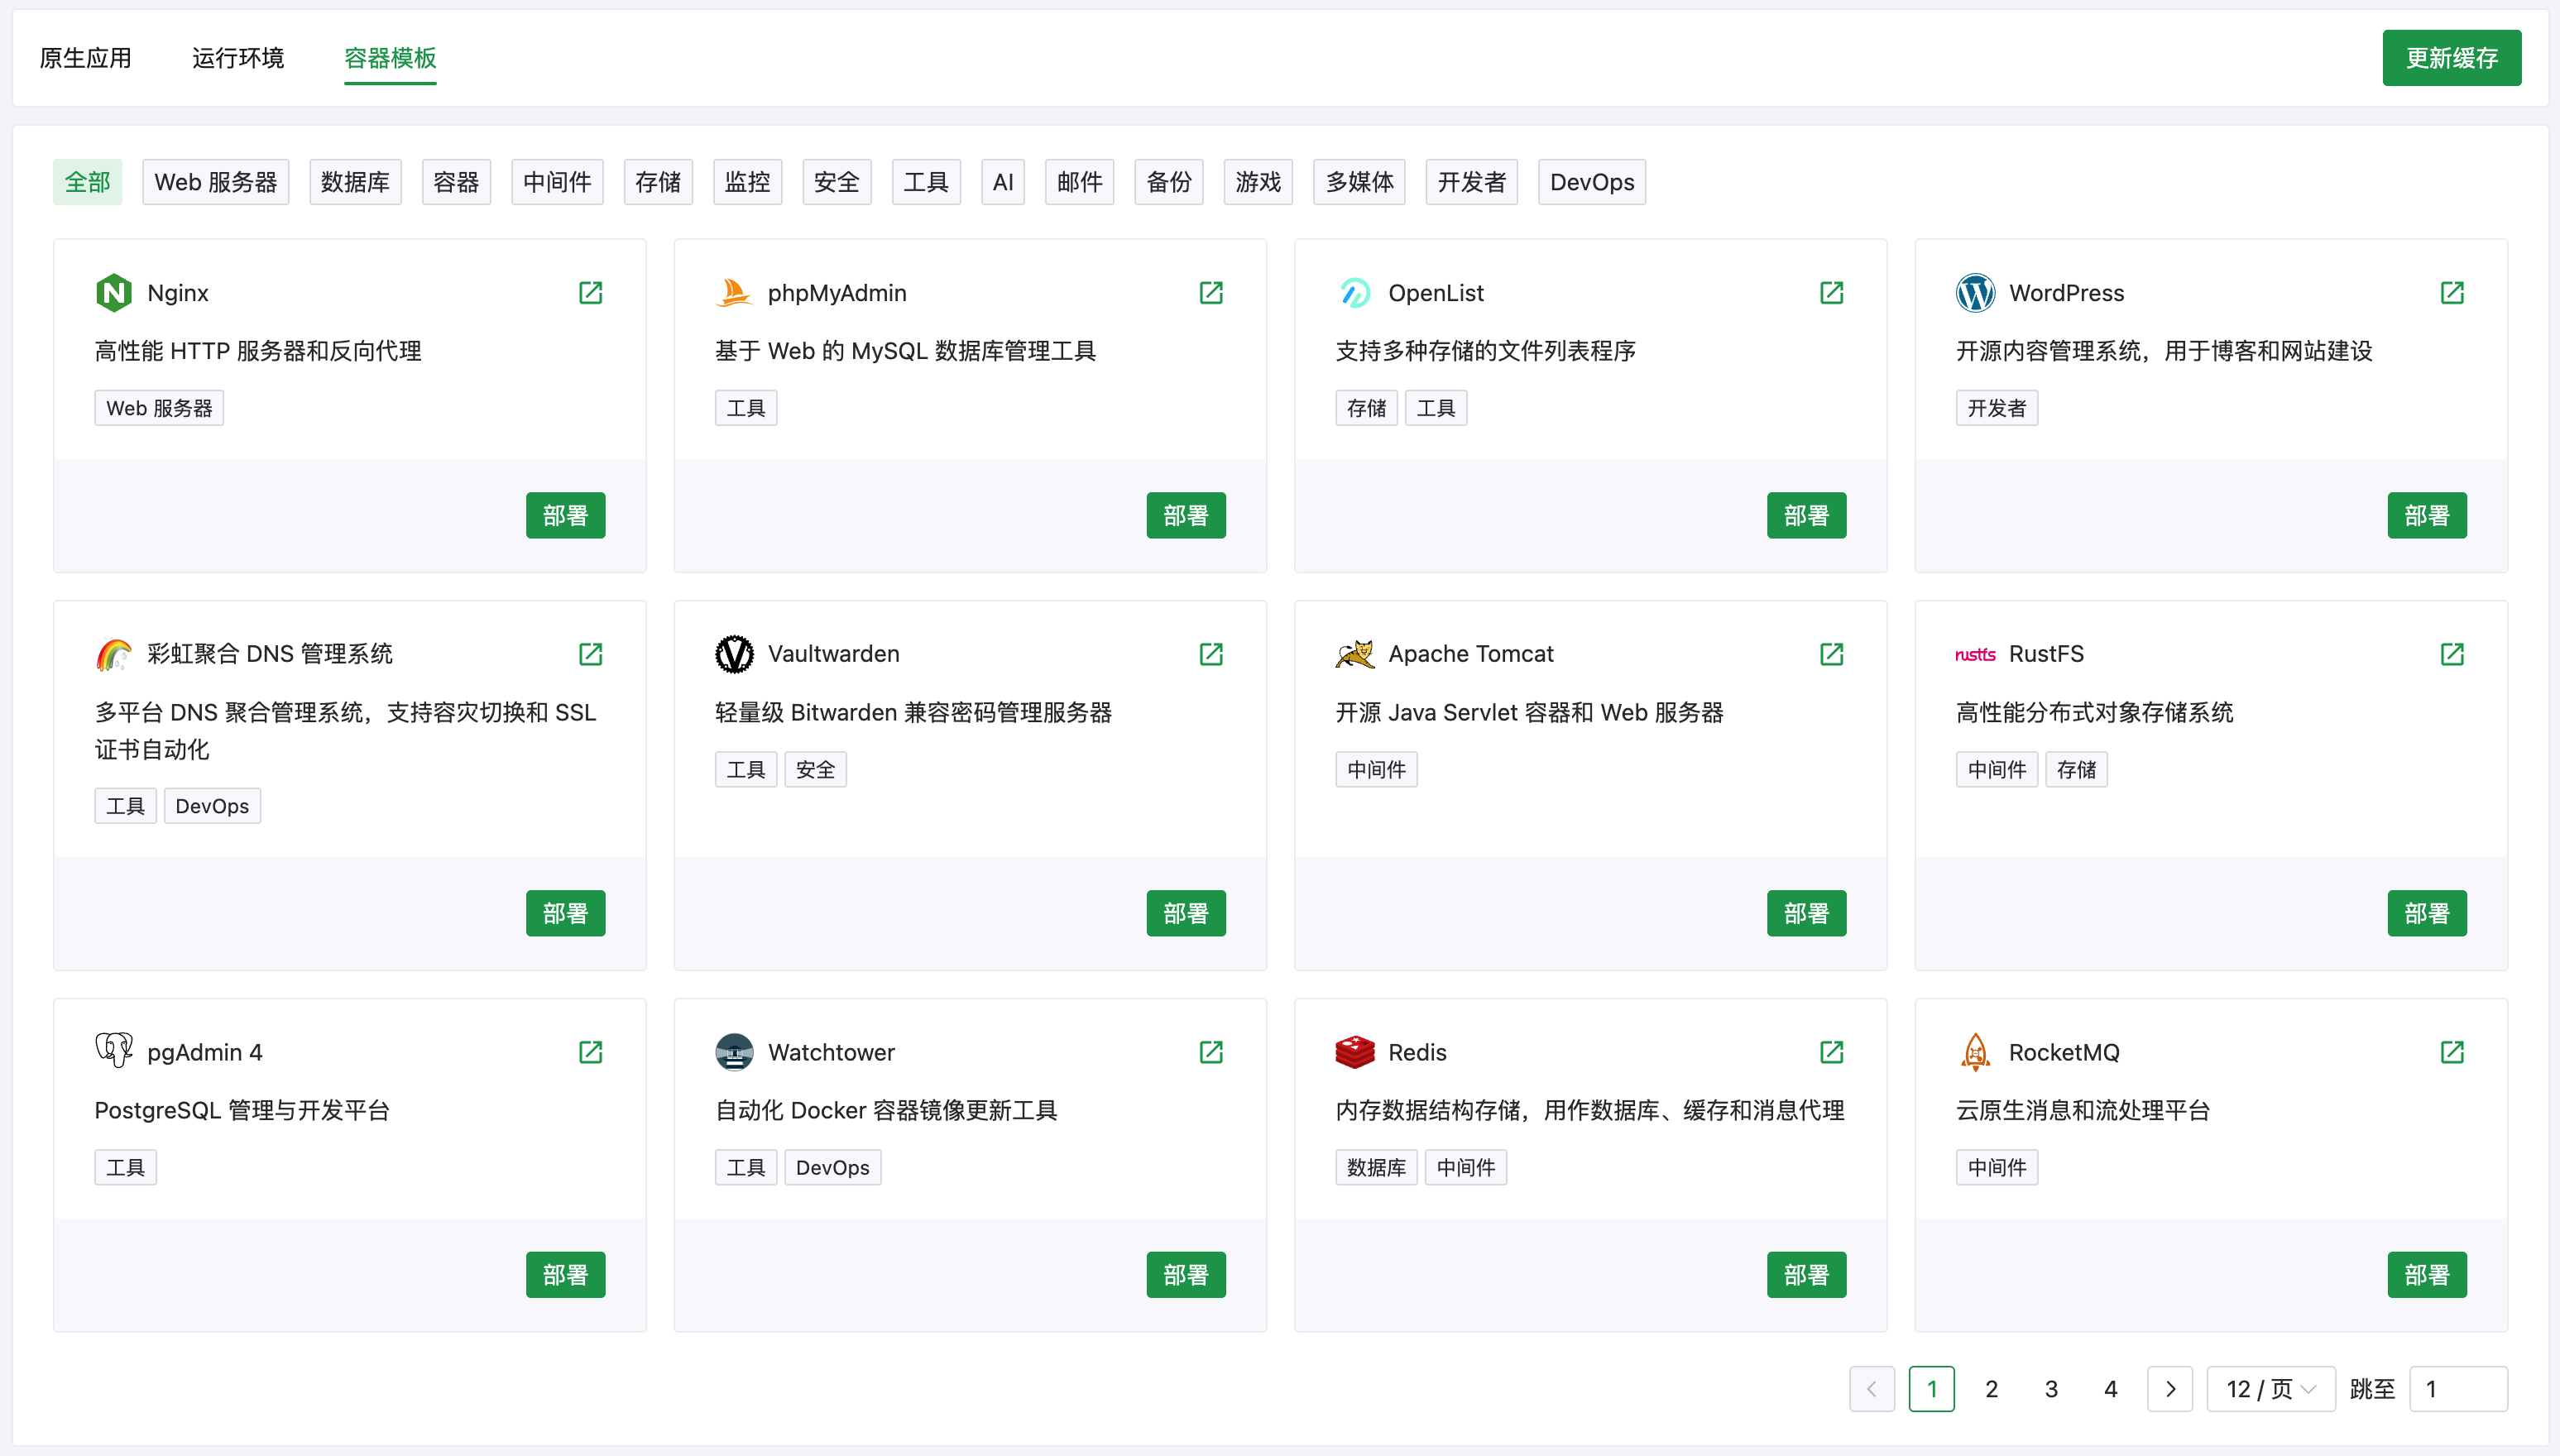Click the WordPress logo icon

[1975, 292]
